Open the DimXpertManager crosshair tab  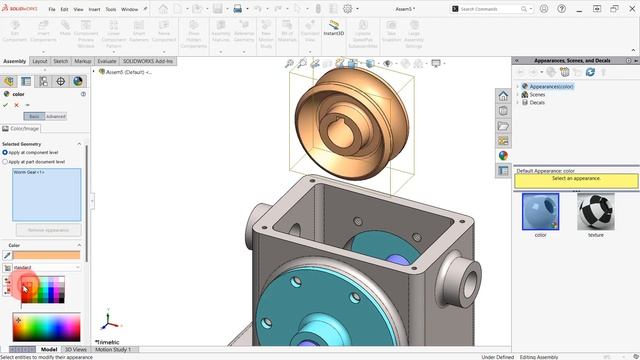pos(60,81)
